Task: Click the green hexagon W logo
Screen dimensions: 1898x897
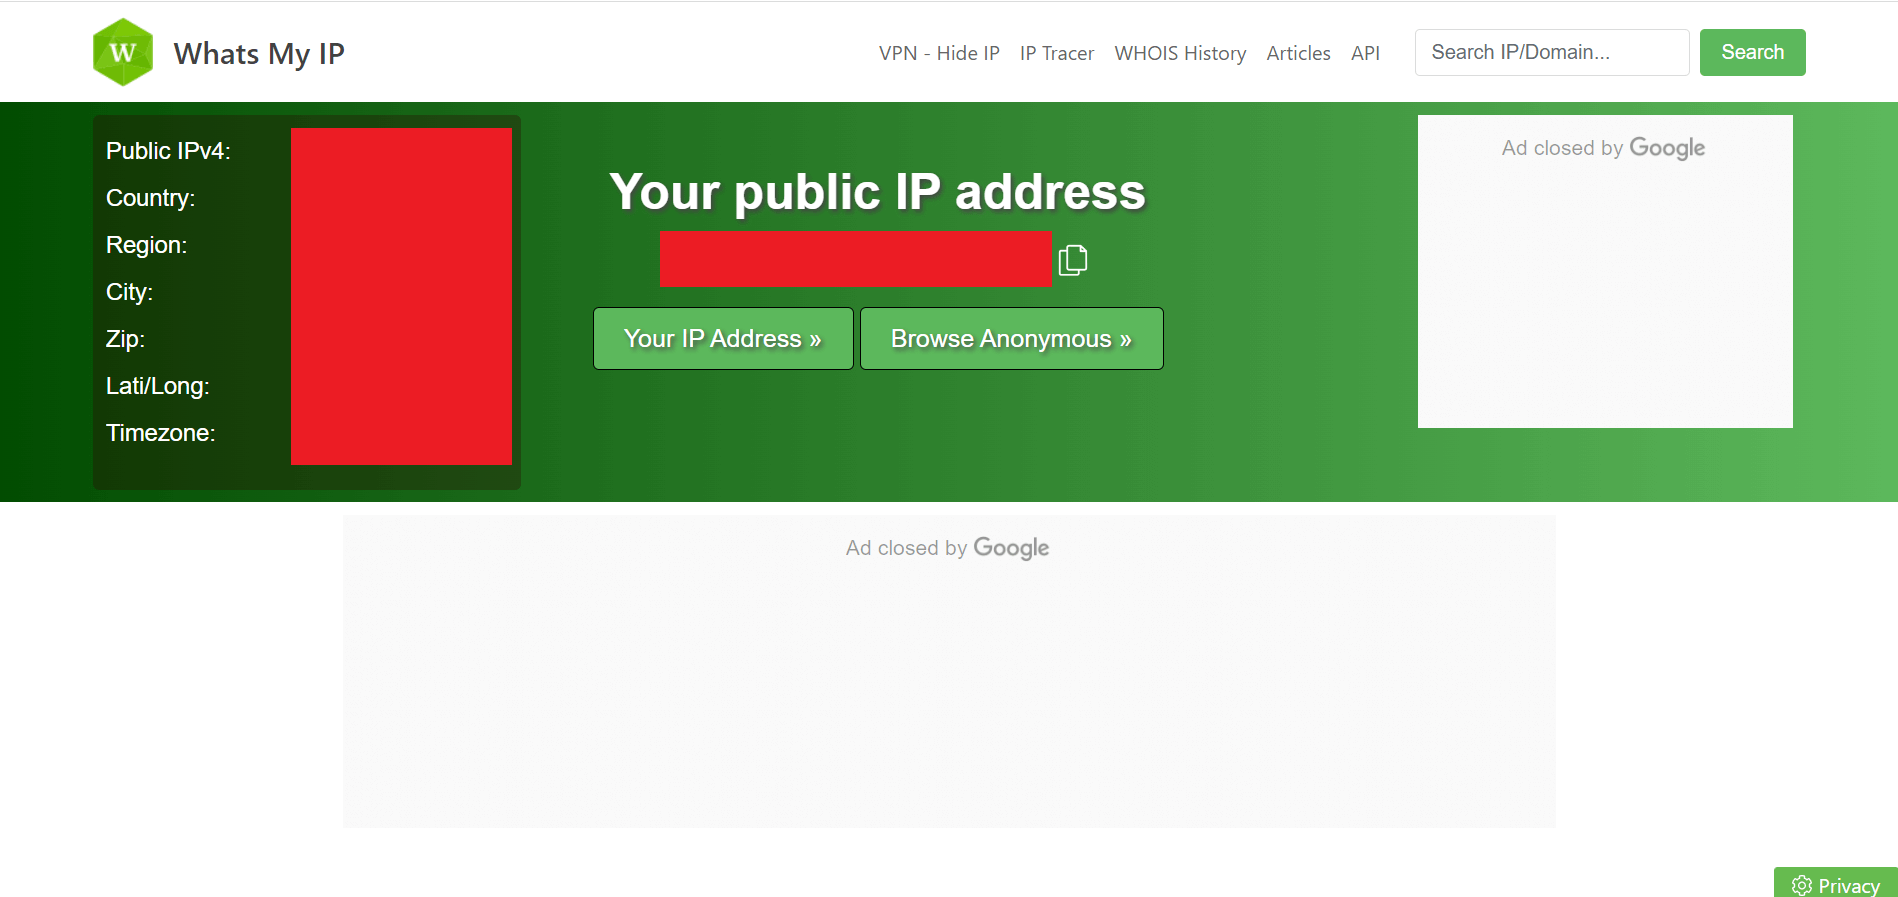Action: point(122,52)
